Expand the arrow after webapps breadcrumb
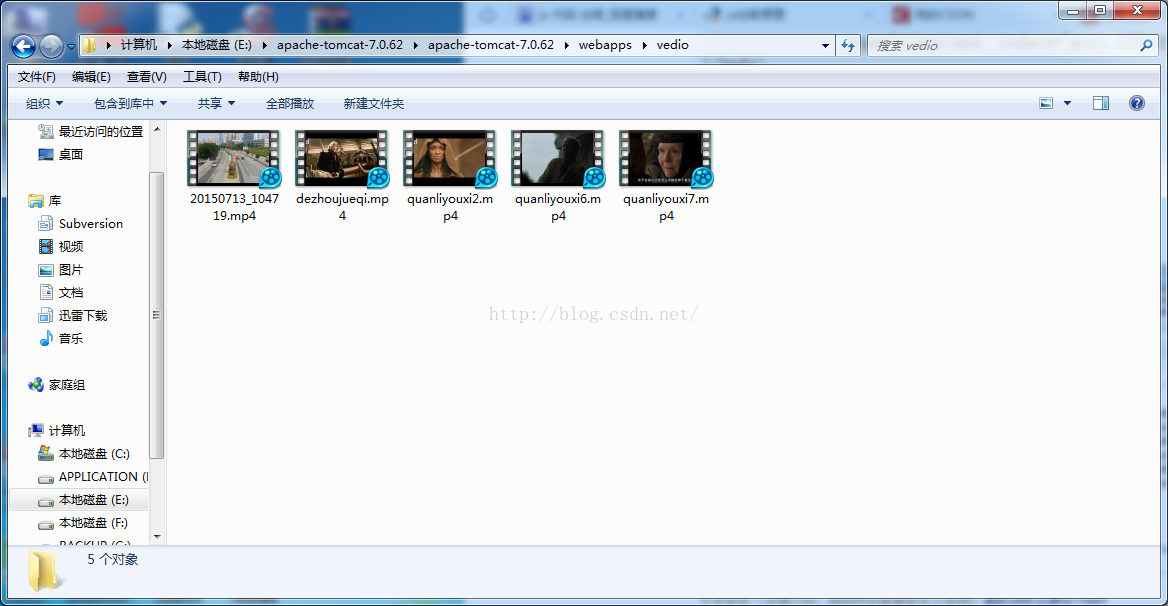 click(x=644, y=45)
